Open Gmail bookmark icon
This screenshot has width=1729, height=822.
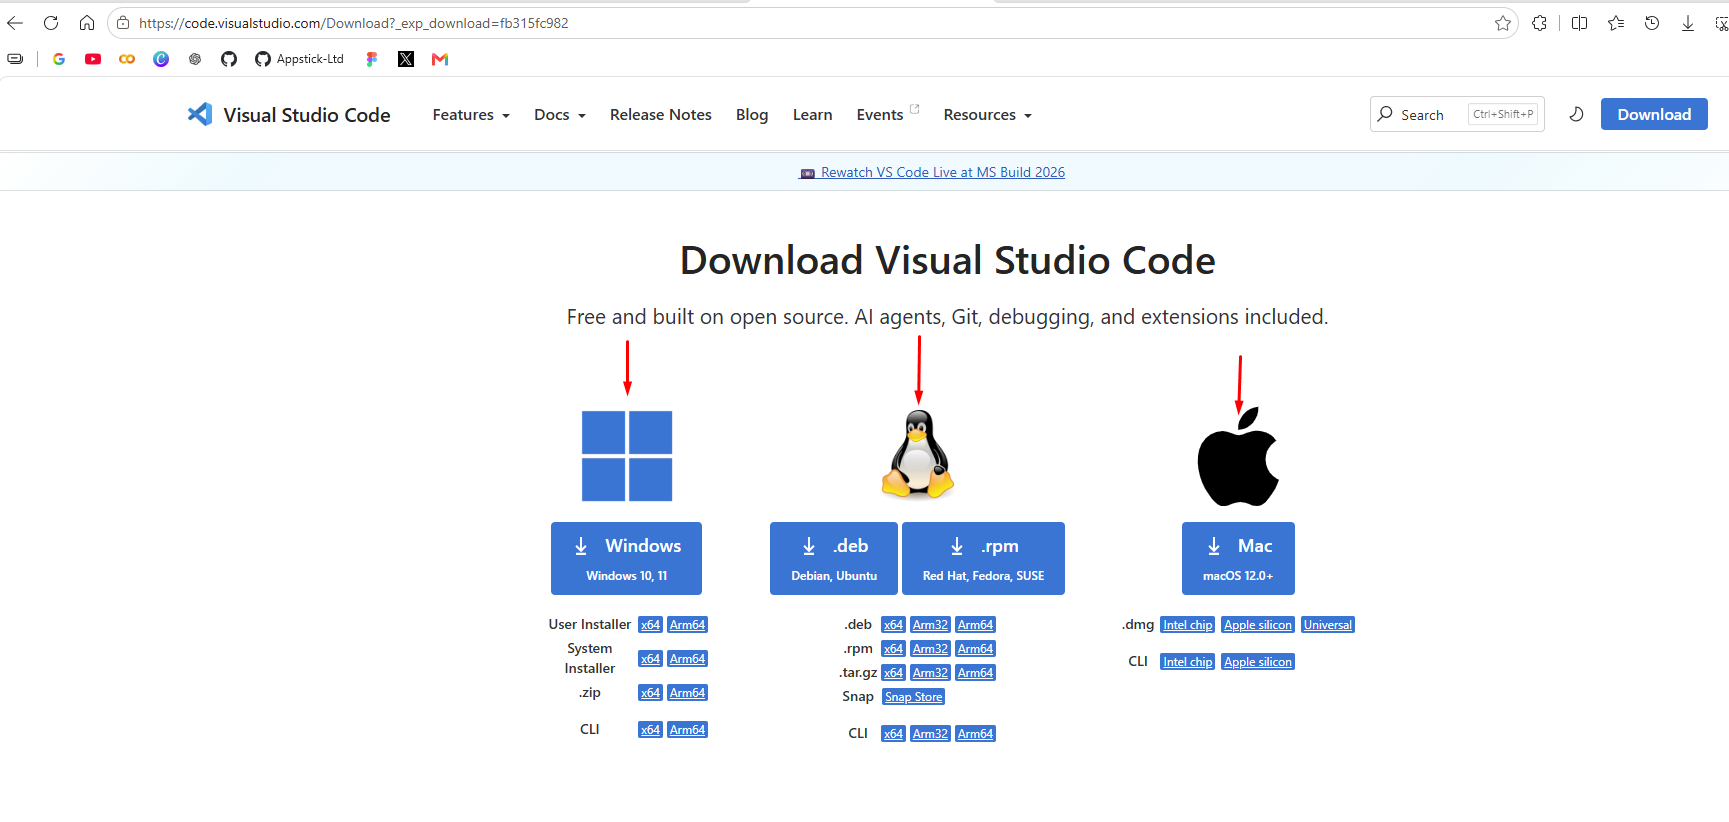click(x=440, y=59)
